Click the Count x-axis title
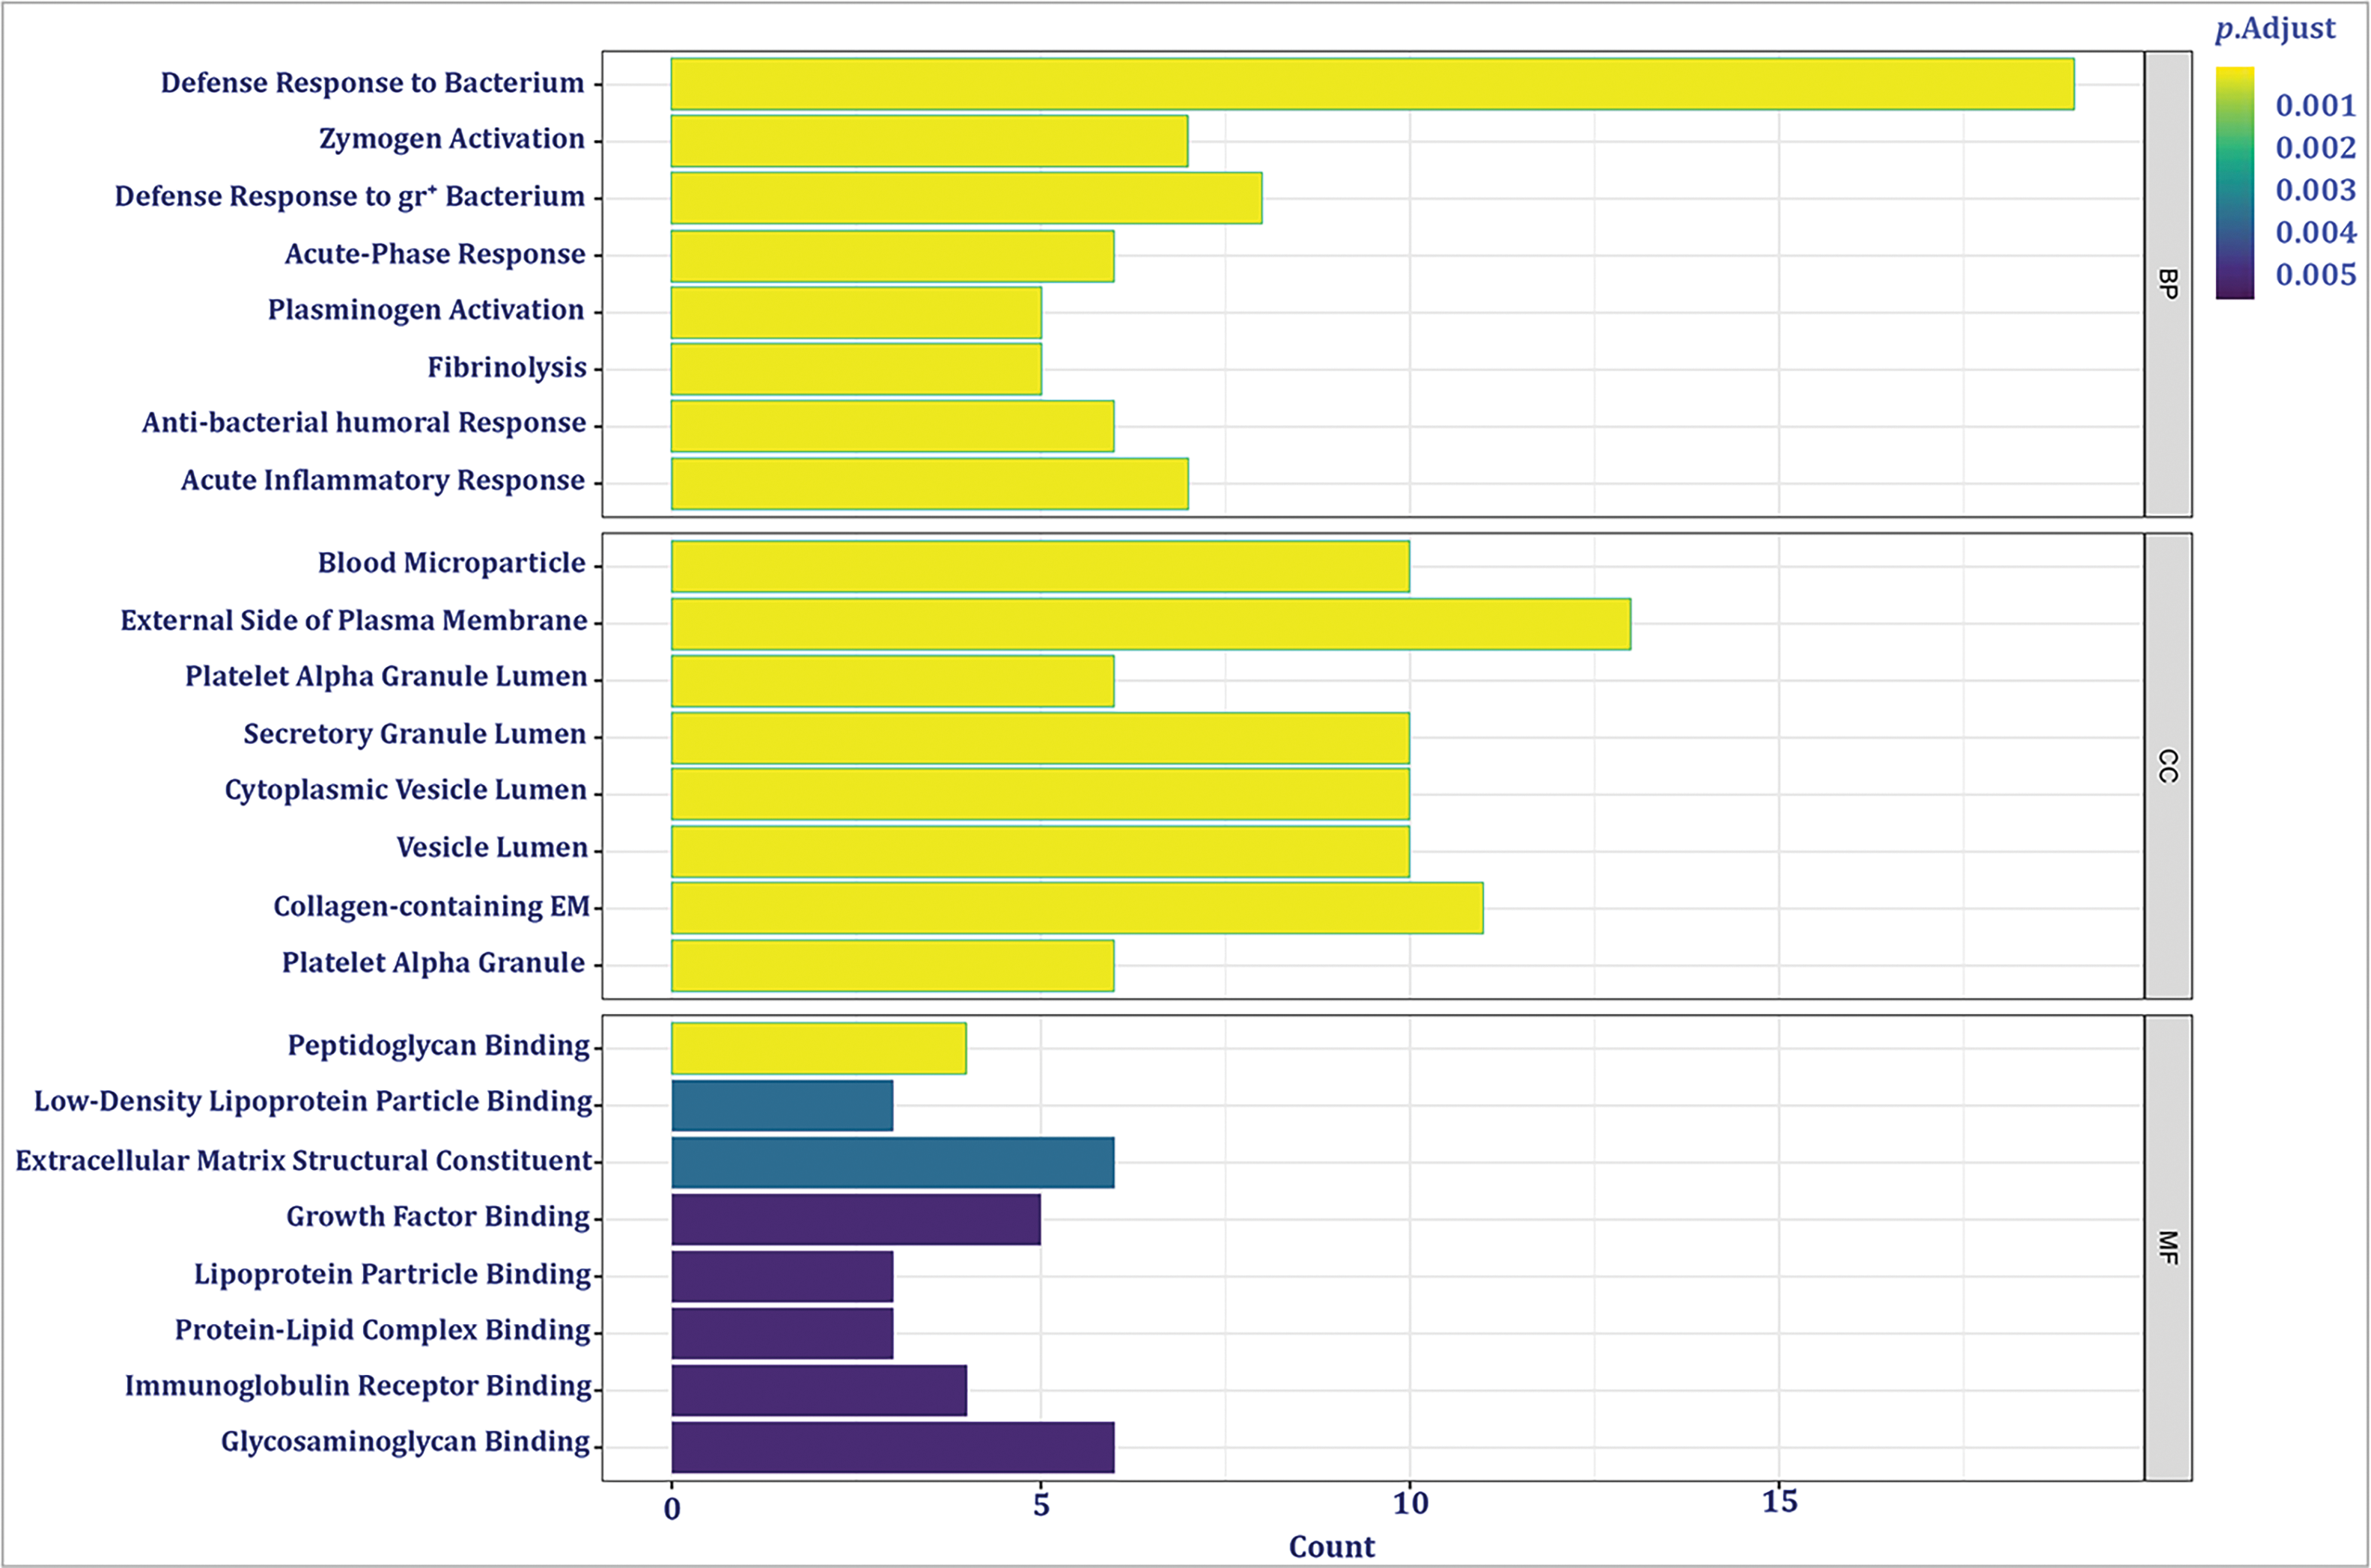 coord(1331,1547)
